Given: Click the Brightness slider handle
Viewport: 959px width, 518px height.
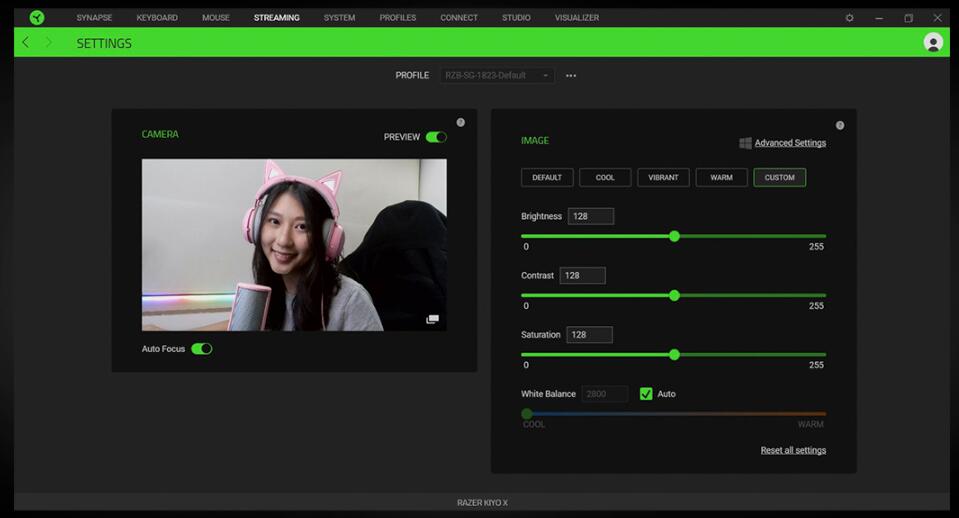Looking at the screenshot, I should tap(674, 236).
